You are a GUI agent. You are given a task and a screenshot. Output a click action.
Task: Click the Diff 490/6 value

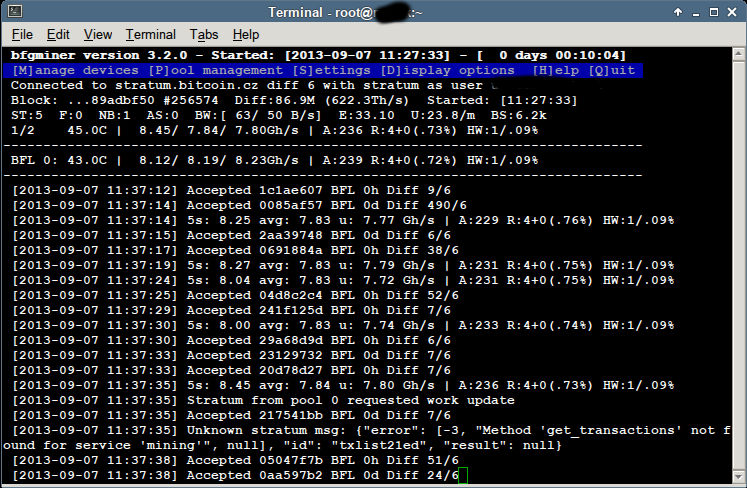point(427,205)
